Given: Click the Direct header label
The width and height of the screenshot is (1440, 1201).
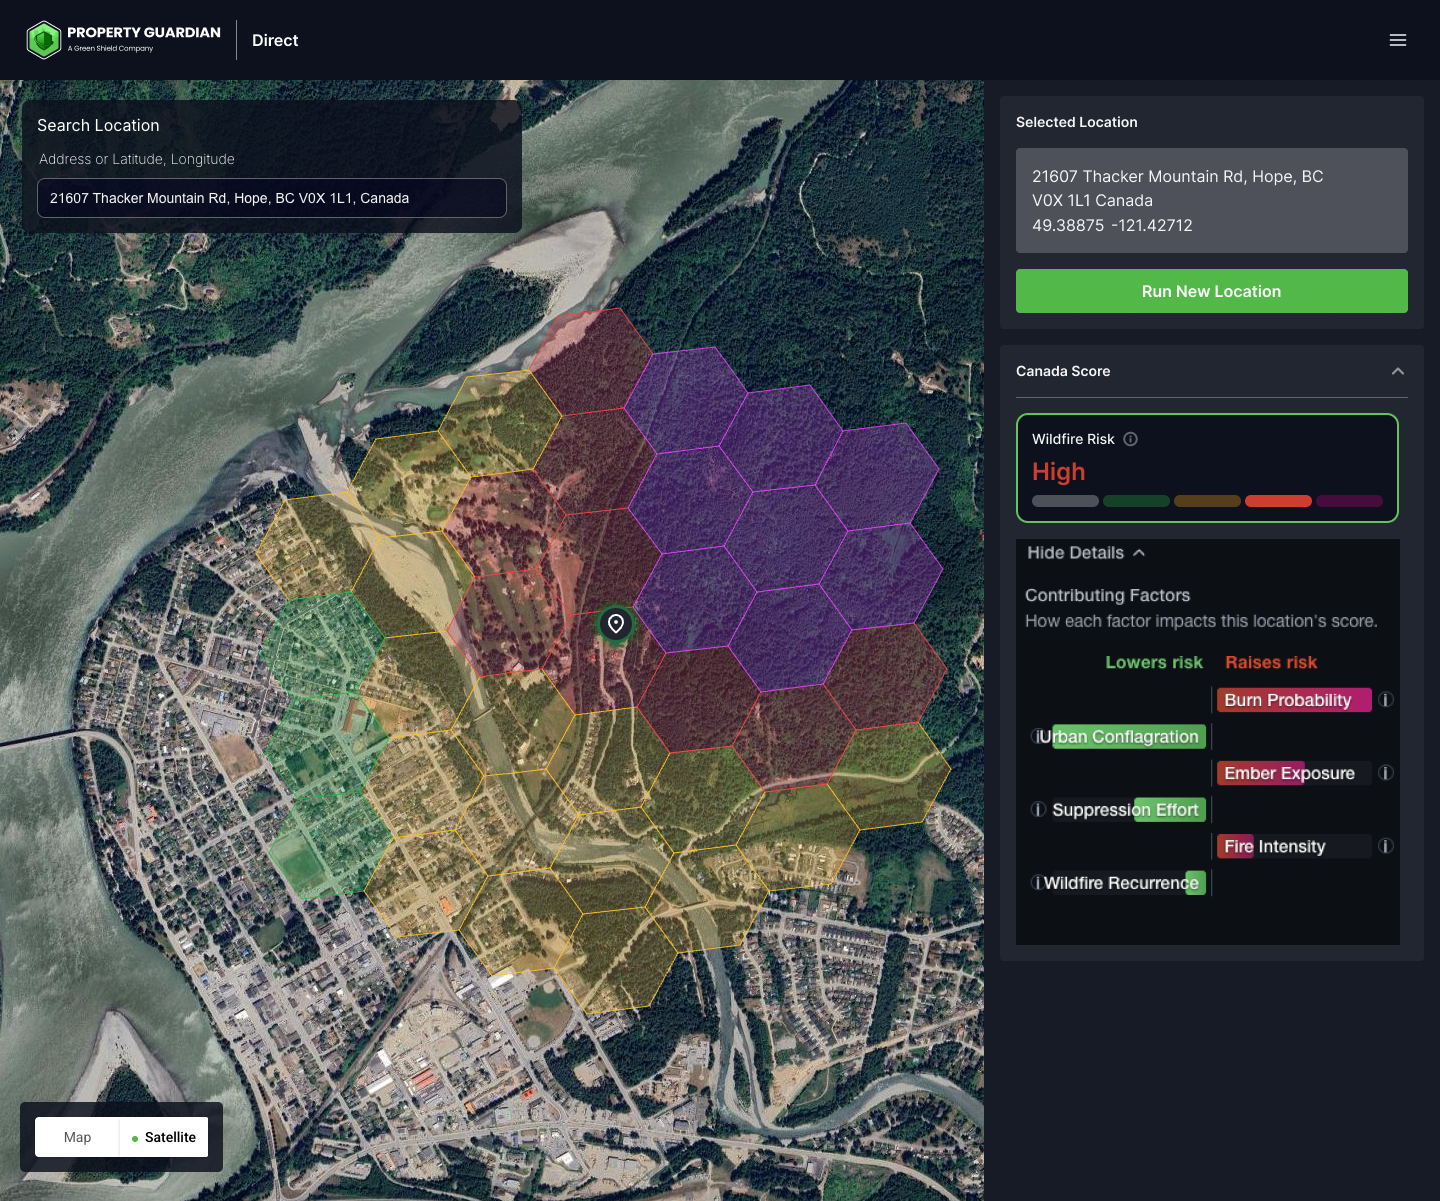Looking at the screenshot, I should [275, 40].
